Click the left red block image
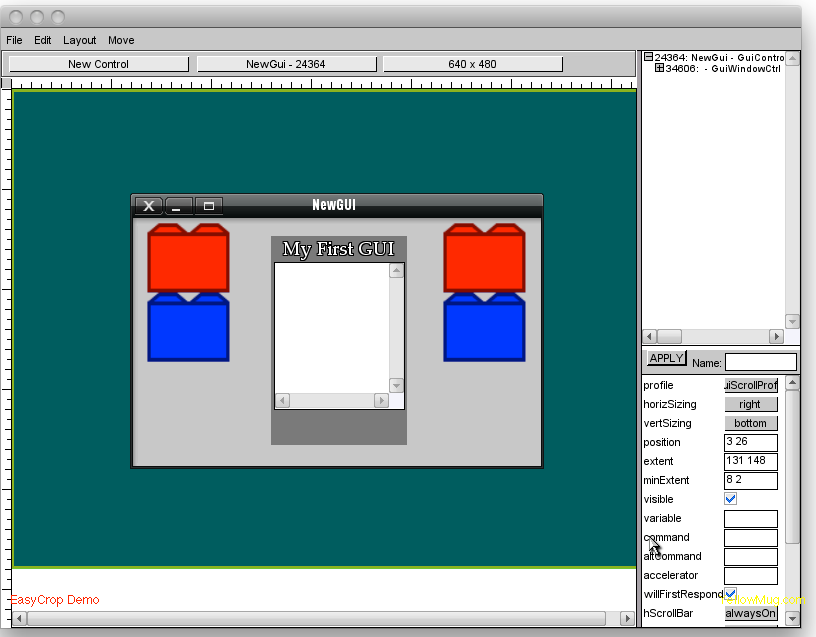Viewport: 816px width, 637px height. [188, 259]
